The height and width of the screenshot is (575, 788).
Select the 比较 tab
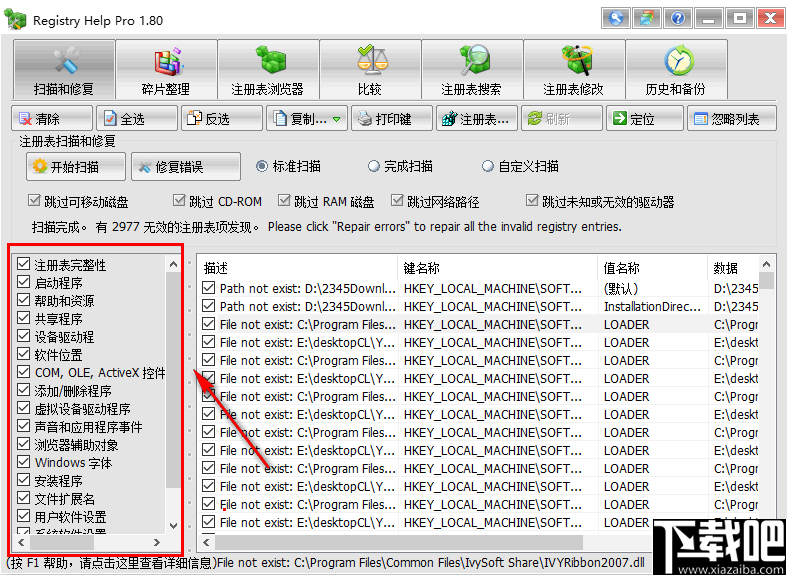[370, 69]
